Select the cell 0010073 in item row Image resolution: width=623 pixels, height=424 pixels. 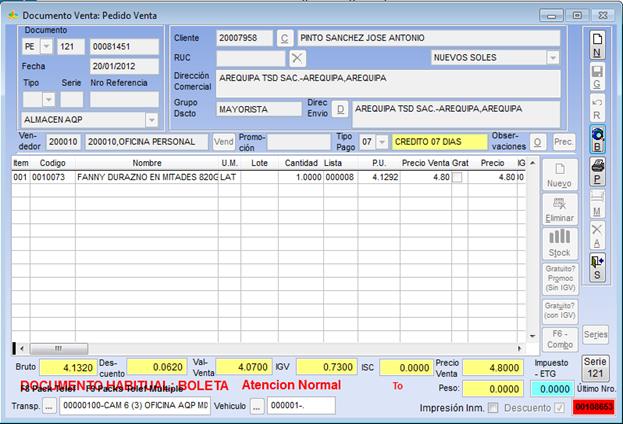(52, 177)
